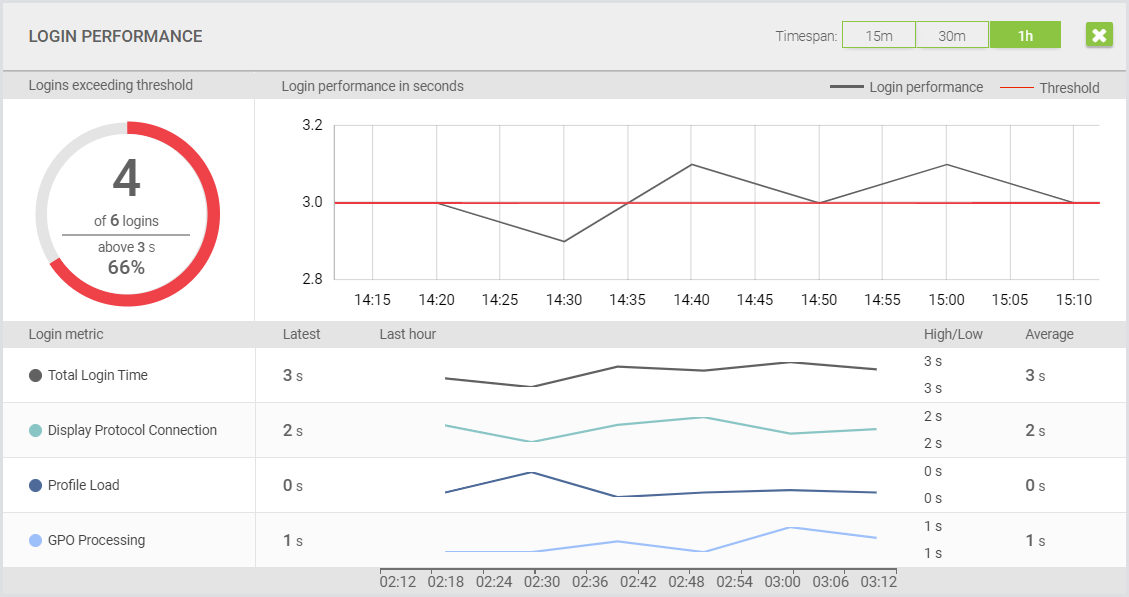1129x597 pixels.
Task: Click the High/Low column header
Action: (953, 334)
